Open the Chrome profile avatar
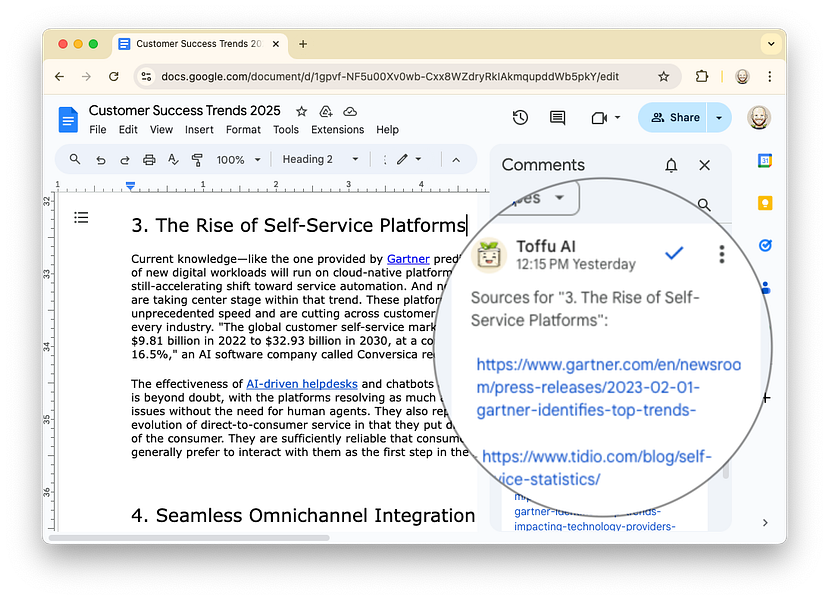This screenshot has height=600, width=829. click(x=742, y=77)
